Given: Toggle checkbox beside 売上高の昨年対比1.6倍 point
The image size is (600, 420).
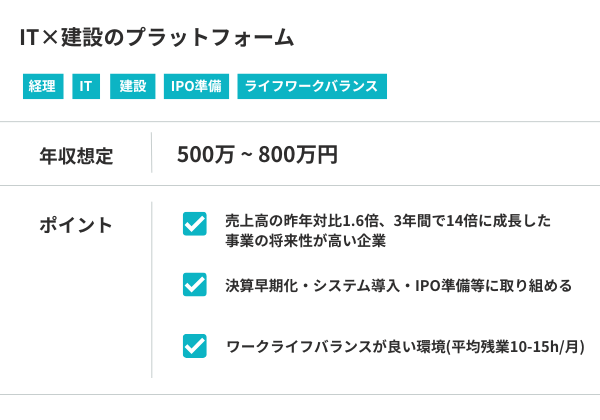Looking at the screenshot, I should tap(195, 223).
